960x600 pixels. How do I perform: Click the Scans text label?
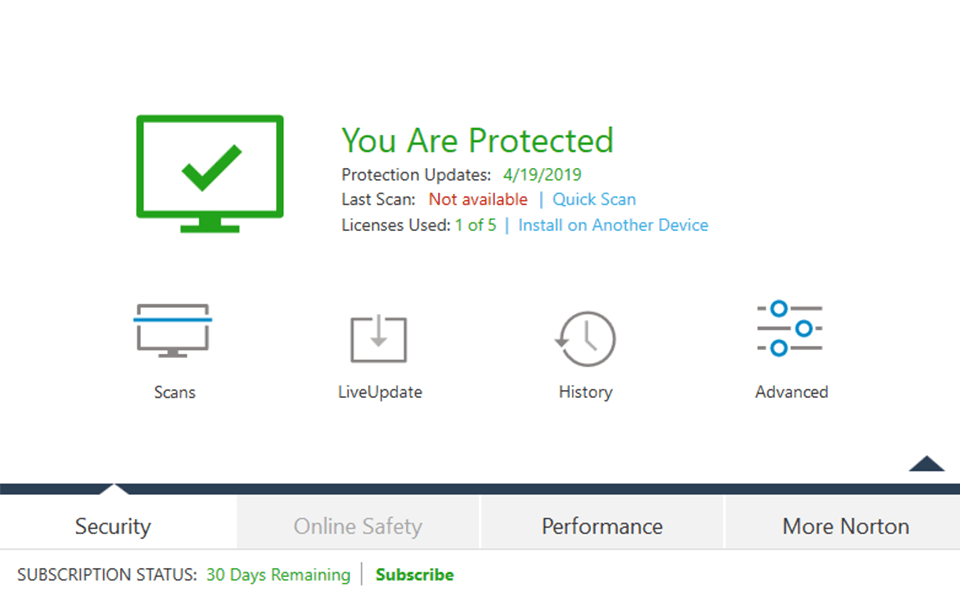coord(175,392)
